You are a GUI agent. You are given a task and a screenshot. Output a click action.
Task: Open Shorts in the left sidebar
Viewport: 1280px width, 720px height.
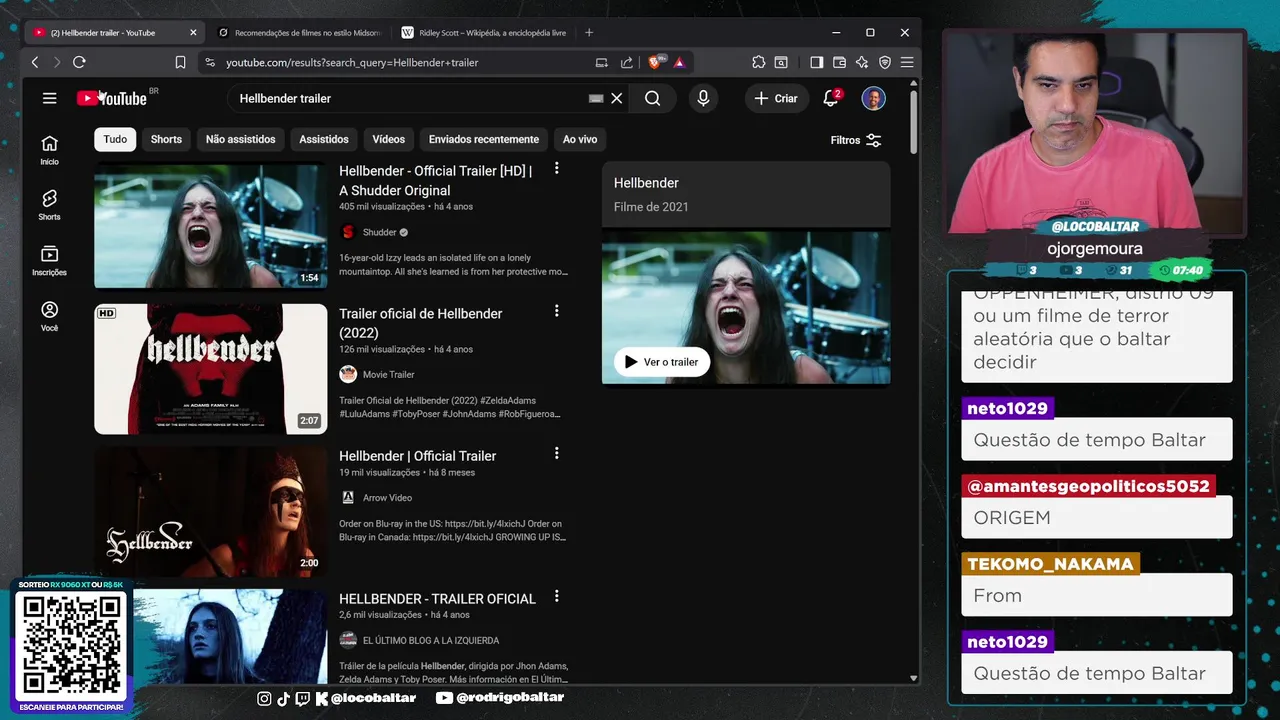coord(49,205)
